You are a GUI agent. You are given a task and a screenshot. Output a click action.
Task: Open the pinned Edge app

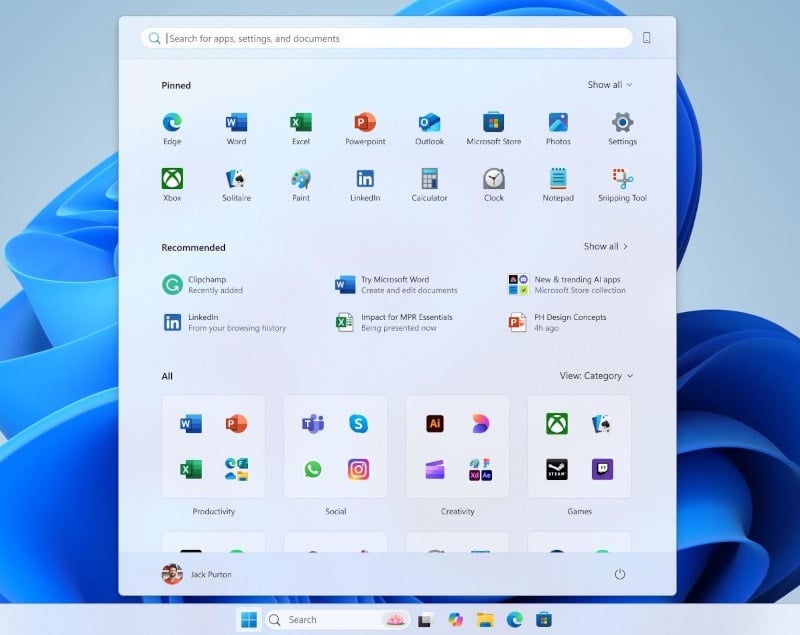coord(172,129)
